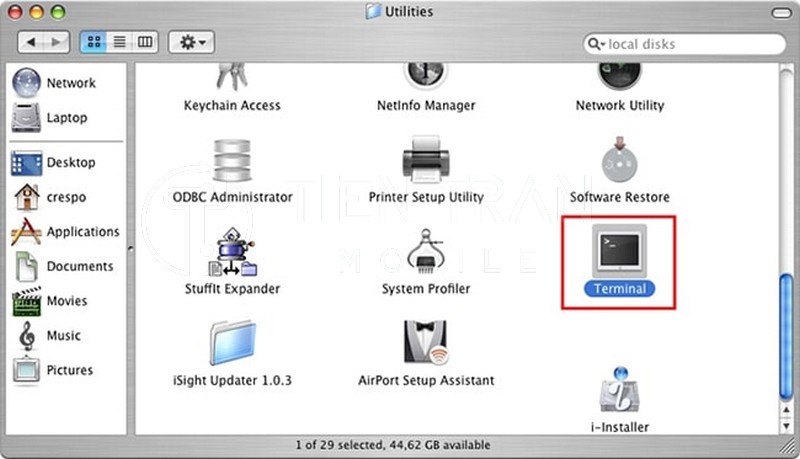Image resolution: width=800 pixels, height=459 pixels.
Task: Select the Printer Setup Utility icon
Action: (x=426, y=160)
